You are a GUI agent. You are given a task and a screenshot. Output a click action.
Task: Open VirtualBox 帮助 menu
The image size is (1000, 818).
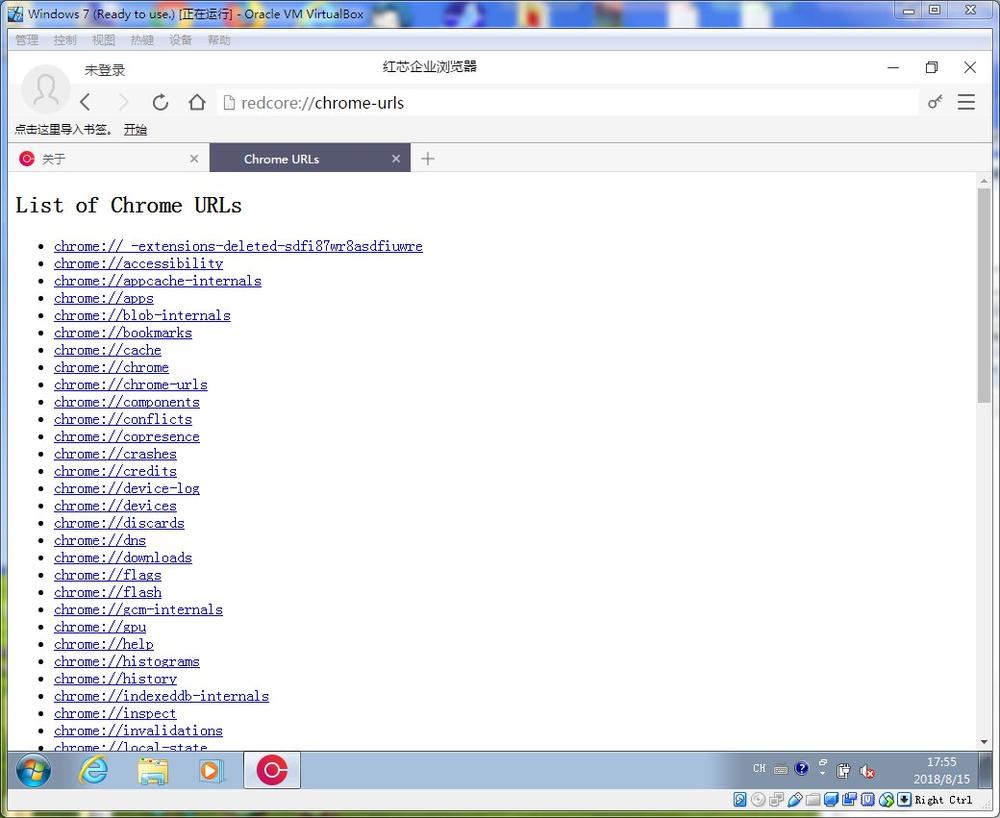click(x=219, y=40)
